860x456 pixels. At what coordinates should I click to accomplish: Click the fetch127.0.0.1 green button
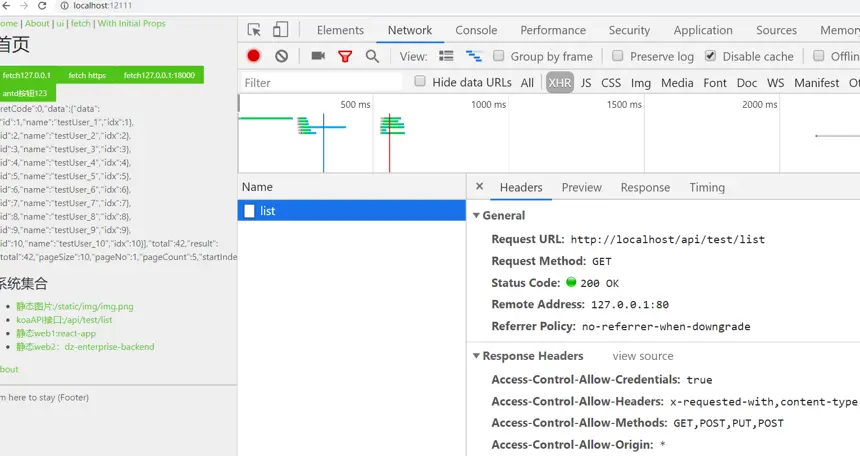[27, 75]
